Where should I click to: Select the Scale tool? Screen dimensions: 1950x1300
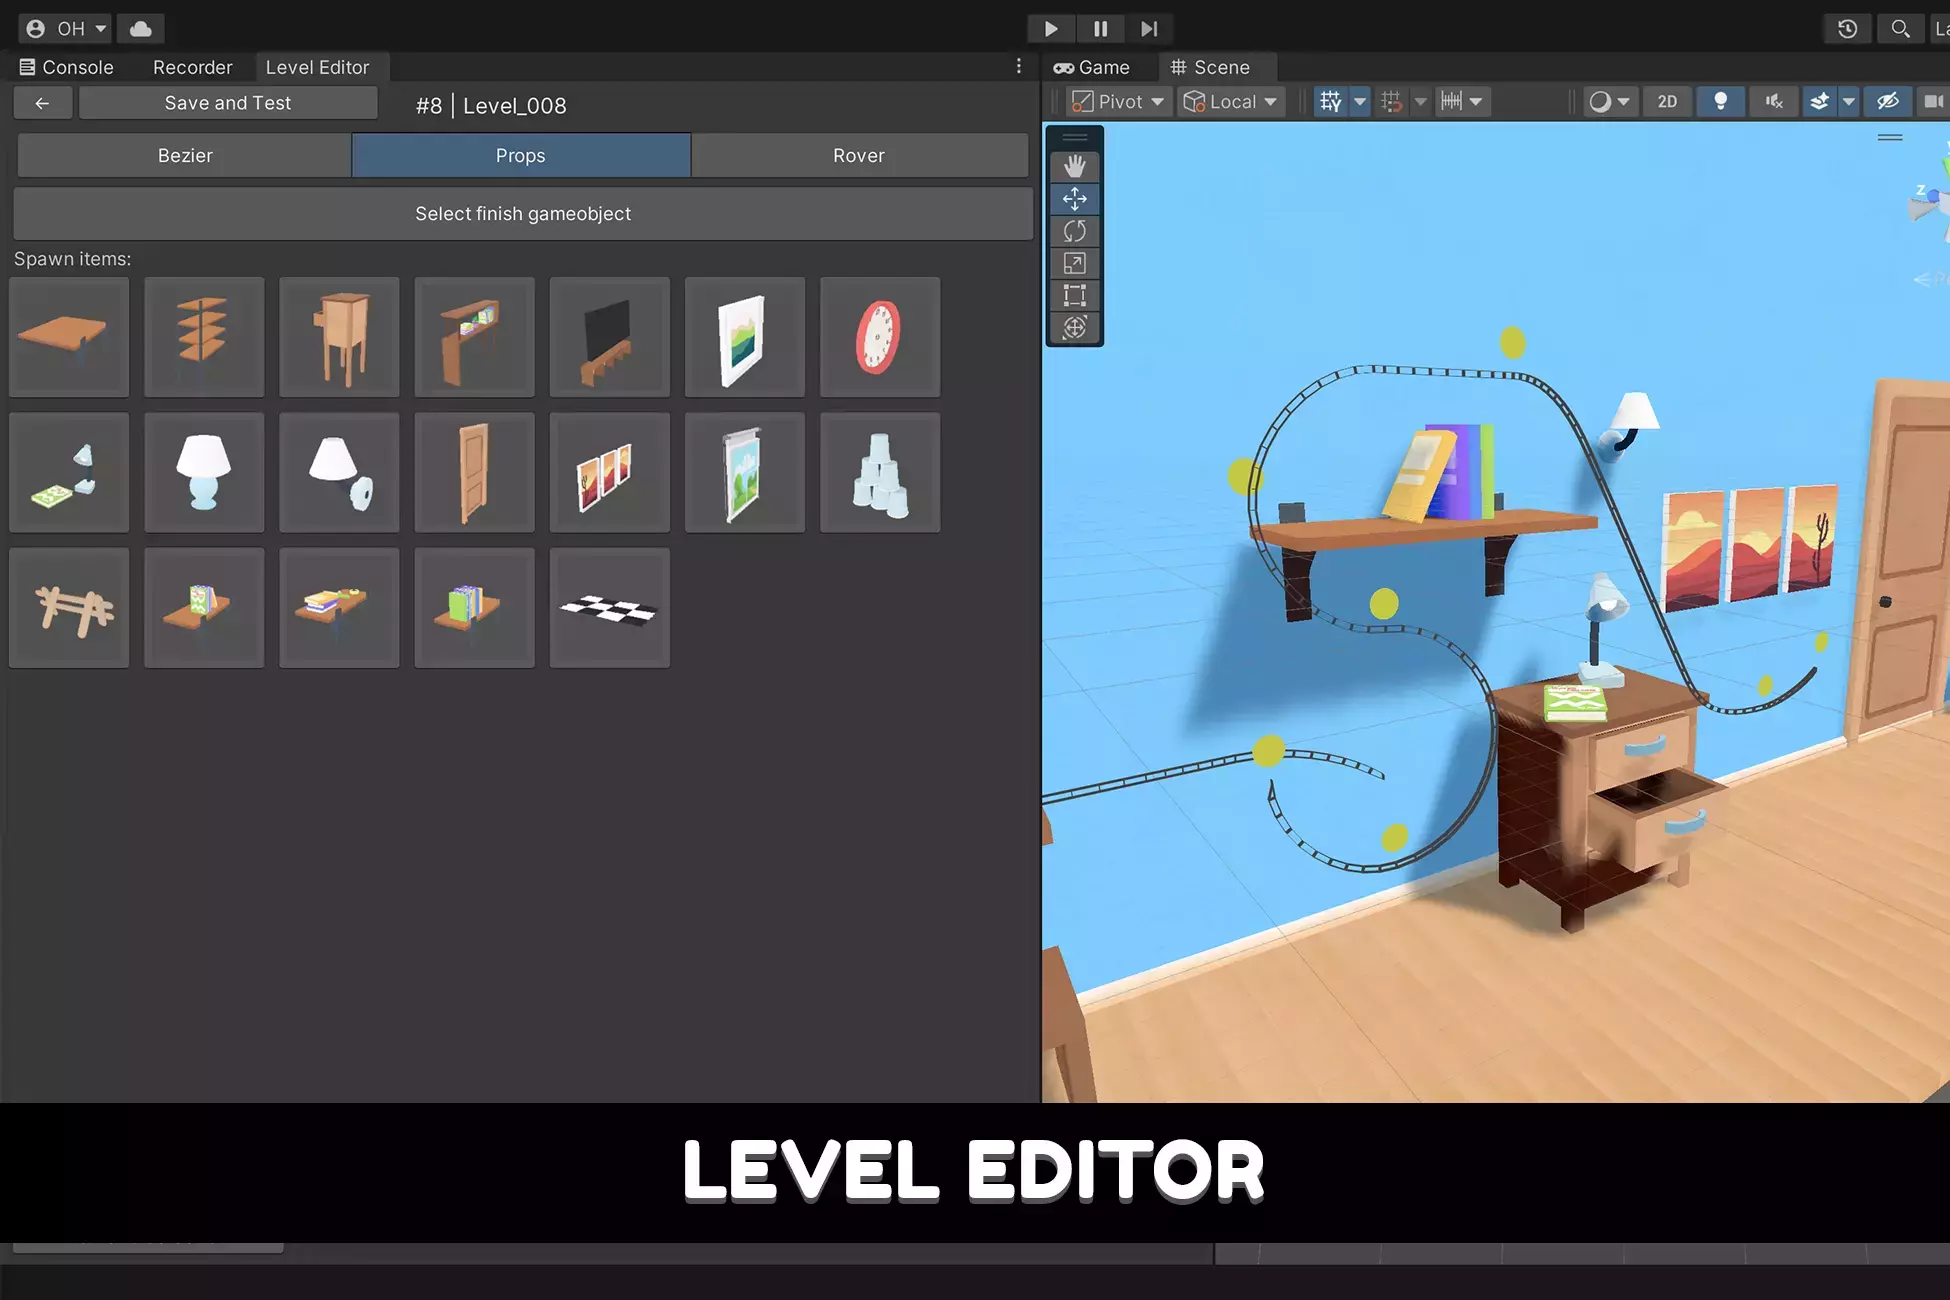point(1074,263)
